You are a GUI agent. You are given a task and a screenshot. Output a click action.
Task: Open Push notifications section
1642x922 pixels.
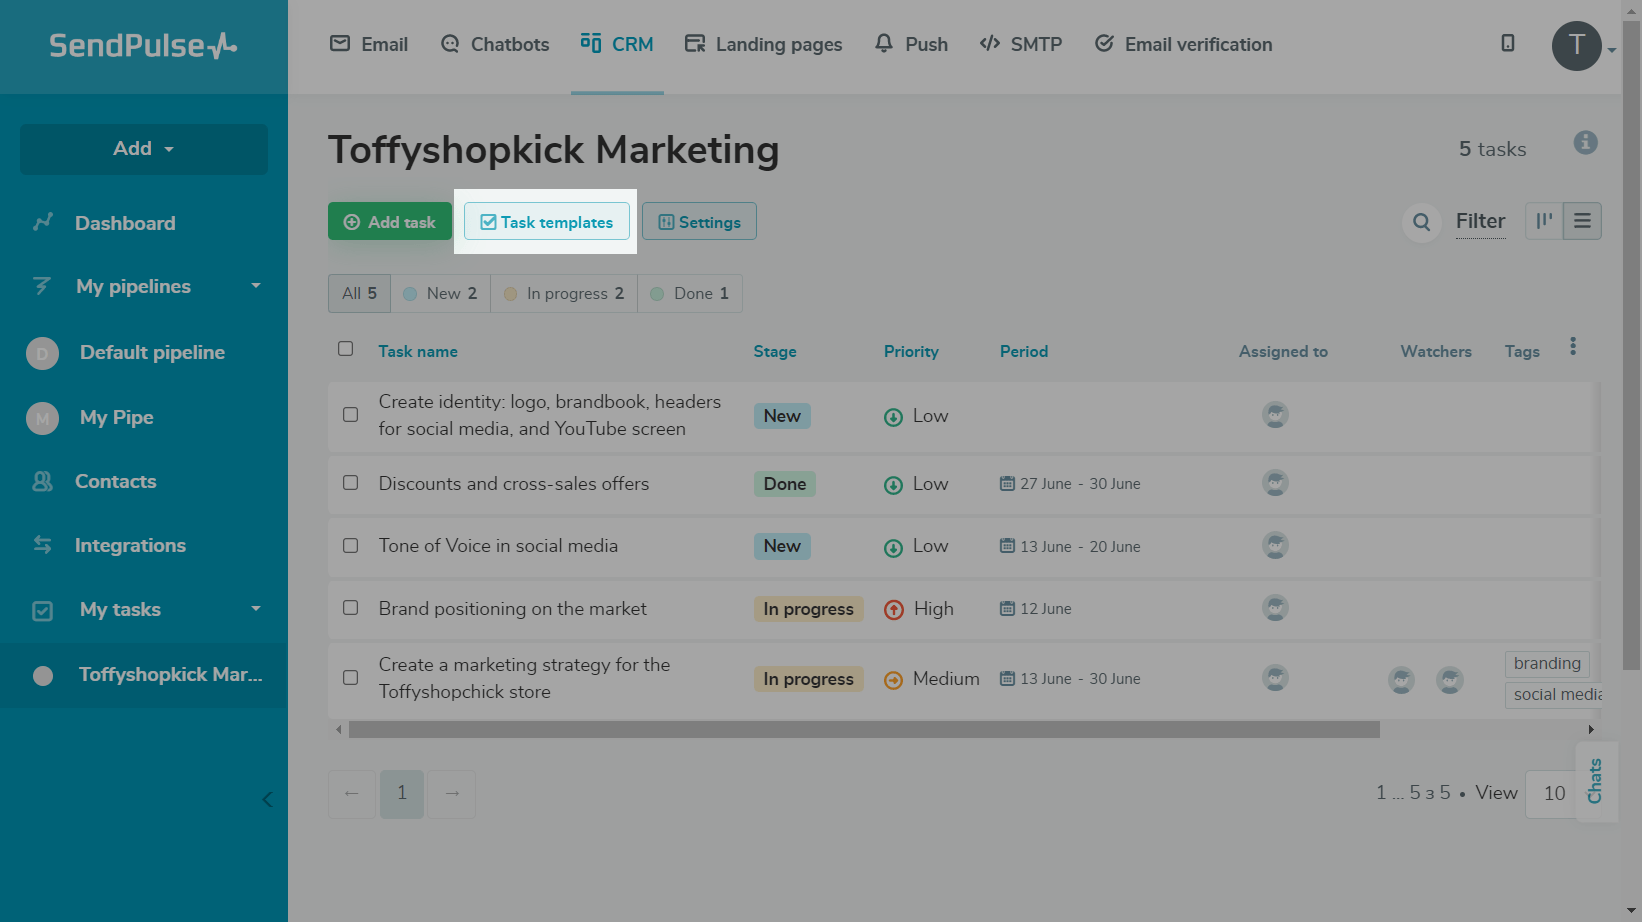click(x=911, y=44)
